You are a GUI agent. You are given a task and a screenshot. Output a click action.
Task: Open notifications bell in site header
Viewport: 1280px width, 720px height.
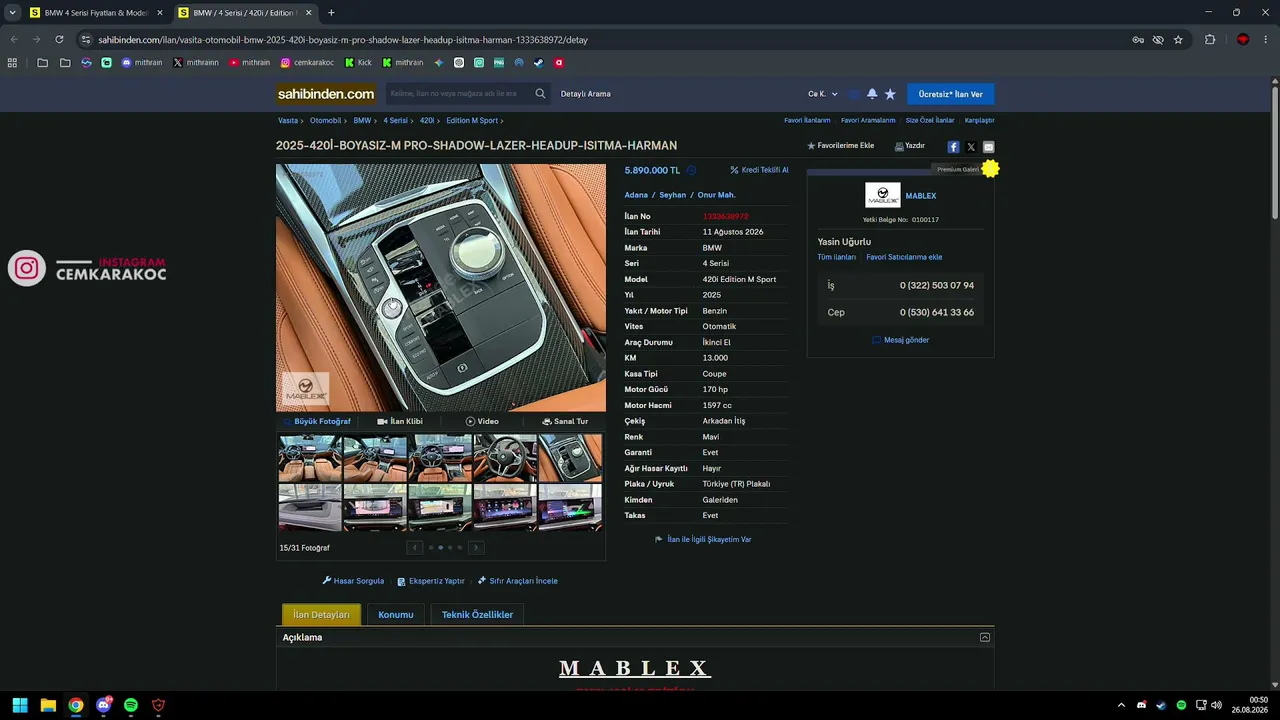pos(872,94)
